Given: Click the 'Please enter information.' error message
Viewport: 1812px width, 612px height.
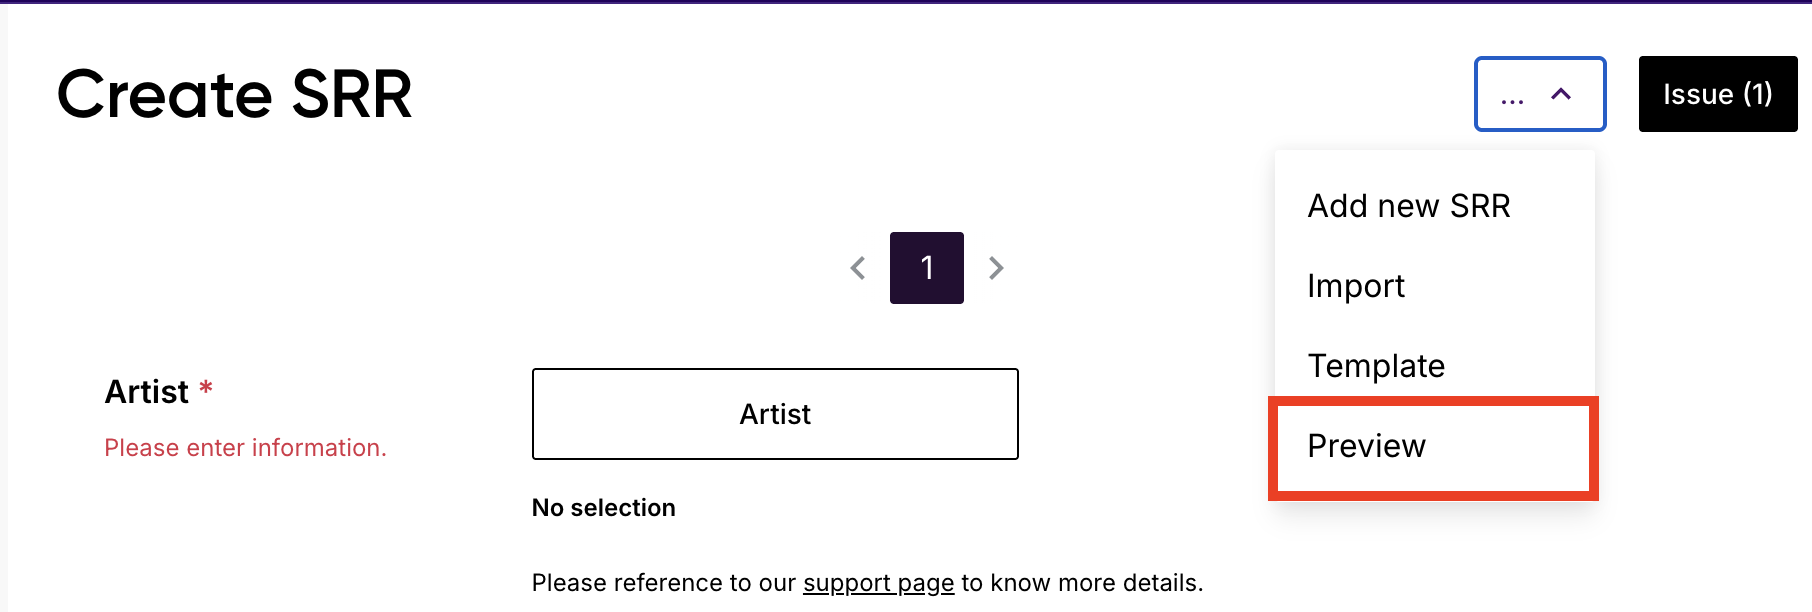Looking at the screenshot, I should point(245,448).
